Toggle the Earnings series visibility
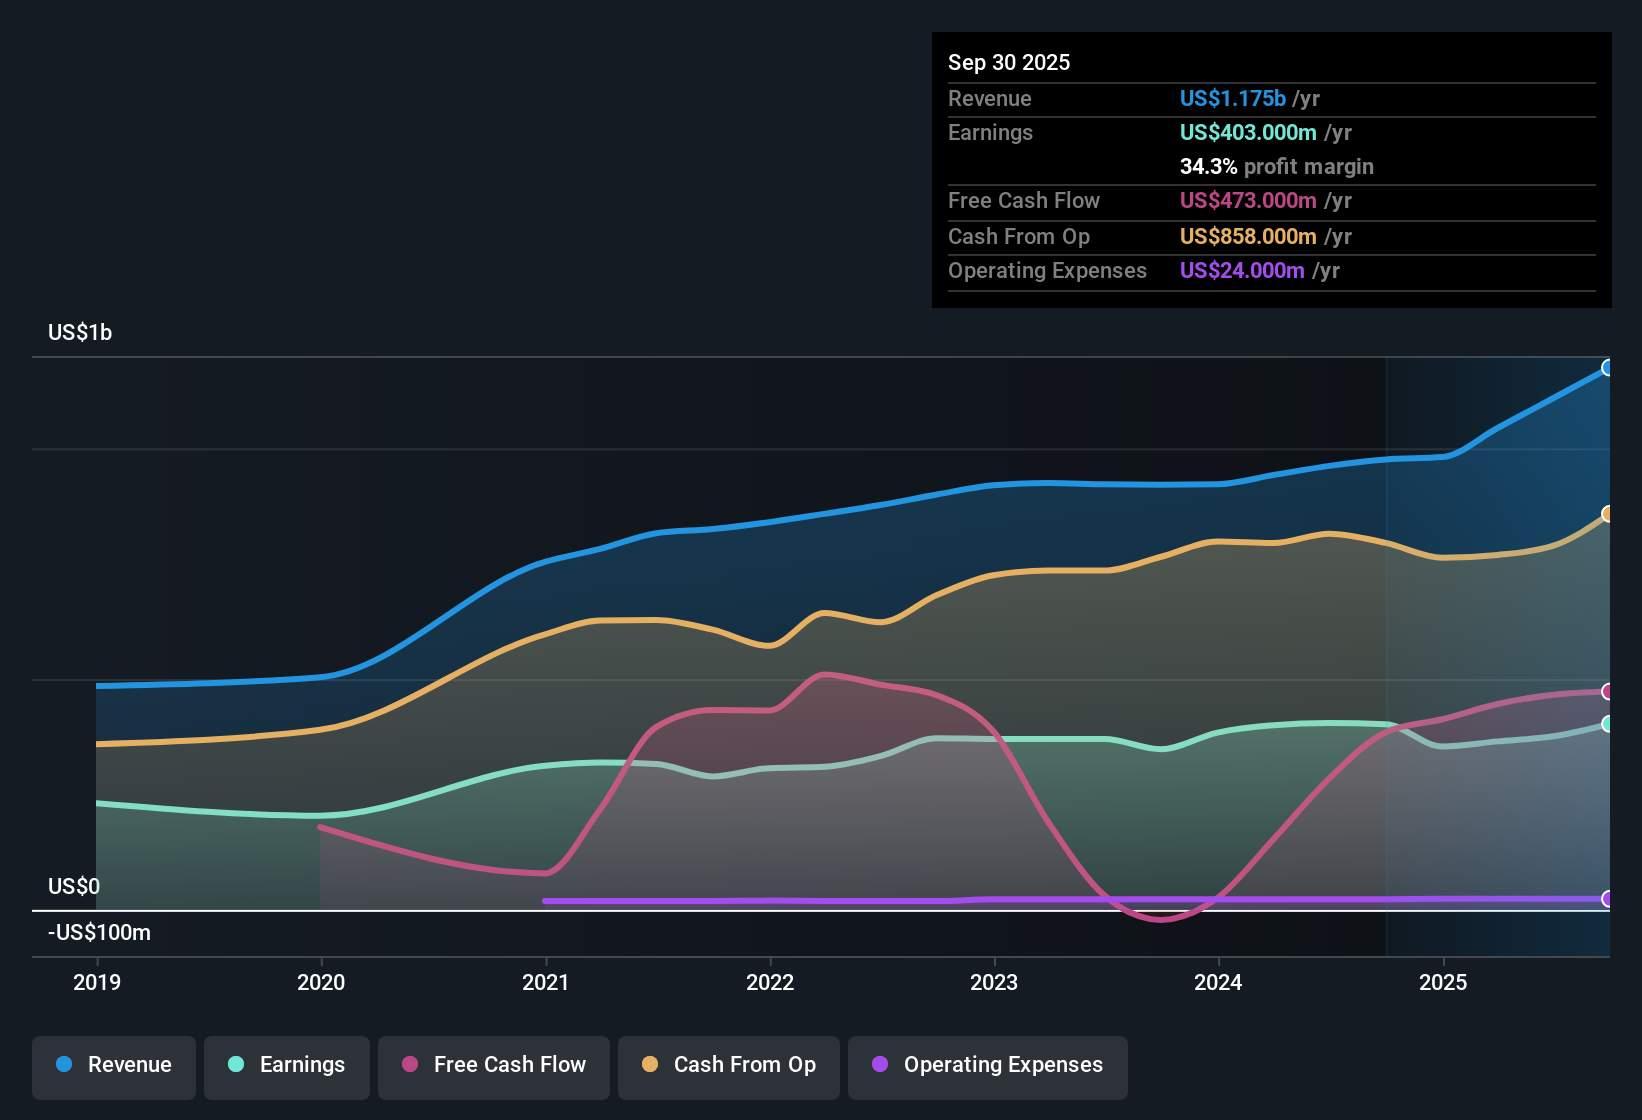The image size is (1642, 1120). pos(286,1065)
